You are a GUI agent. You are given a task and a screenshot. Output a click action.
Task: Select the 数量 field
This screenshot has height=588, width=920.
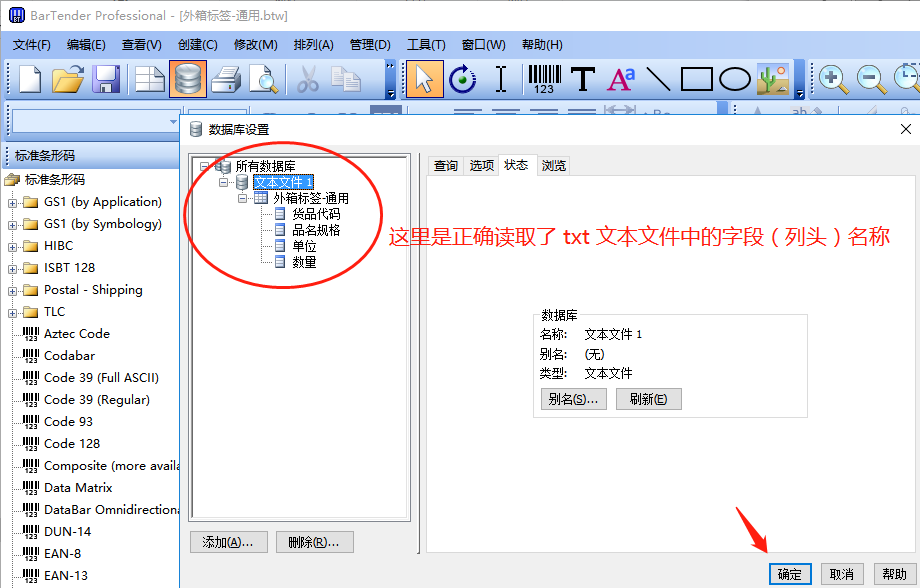[304, 262]
